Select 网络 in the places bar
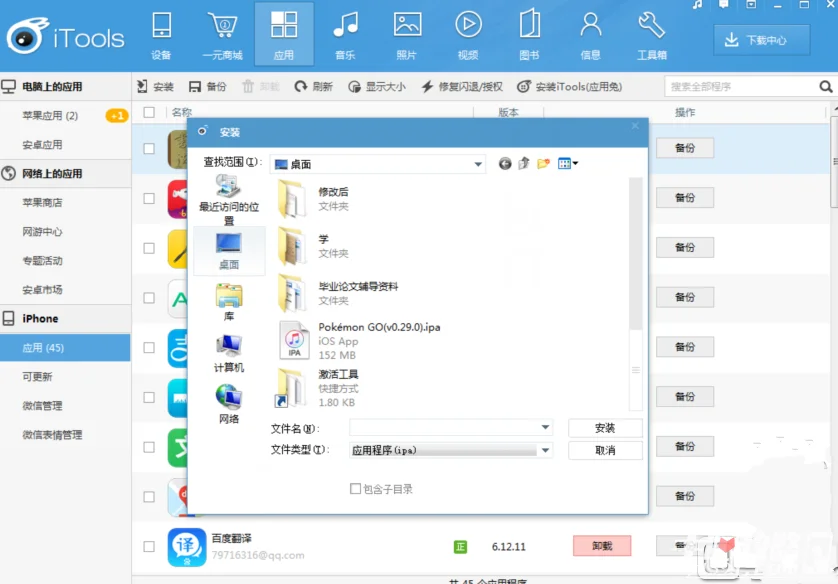Screen dimensions: 838x584 click(229, 404)
